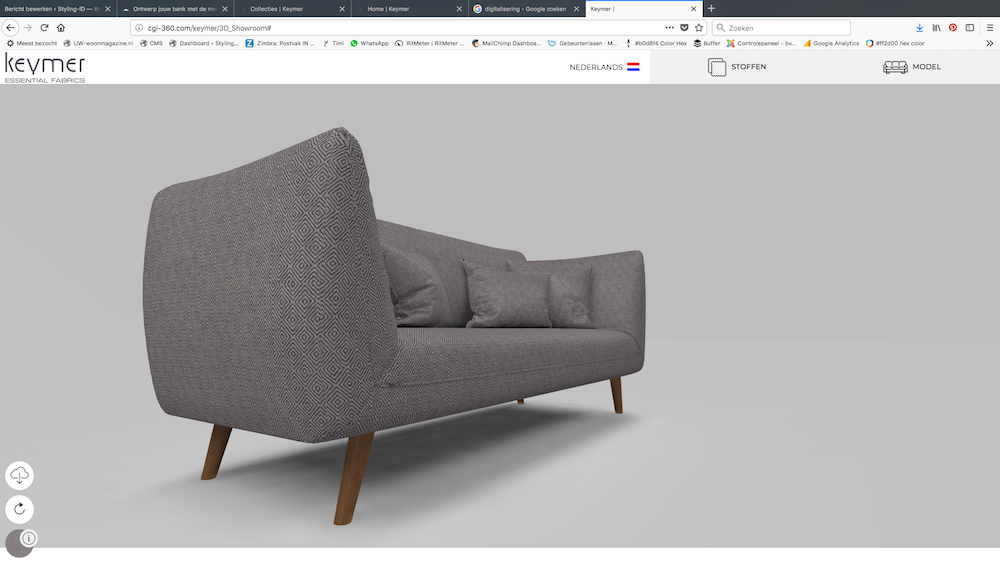Open Zimbra Postvak IN bookmark
The image size is (1000, 563).
click(280, 43)
